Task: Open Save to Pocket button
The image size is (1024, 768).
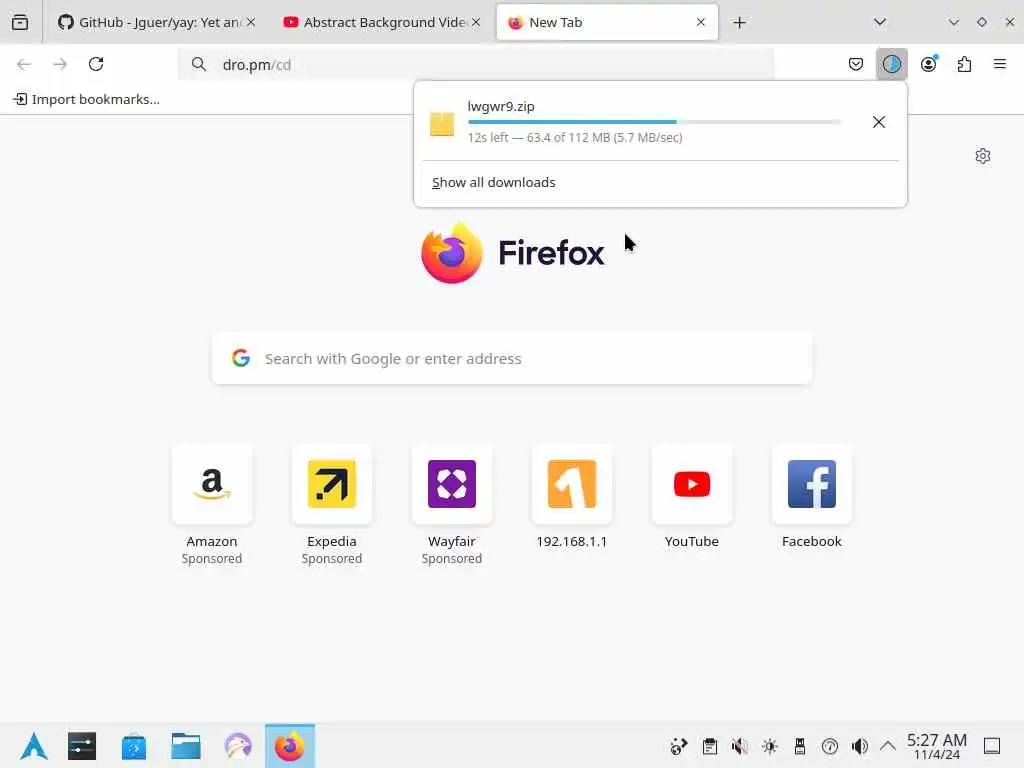Action: 856,64
